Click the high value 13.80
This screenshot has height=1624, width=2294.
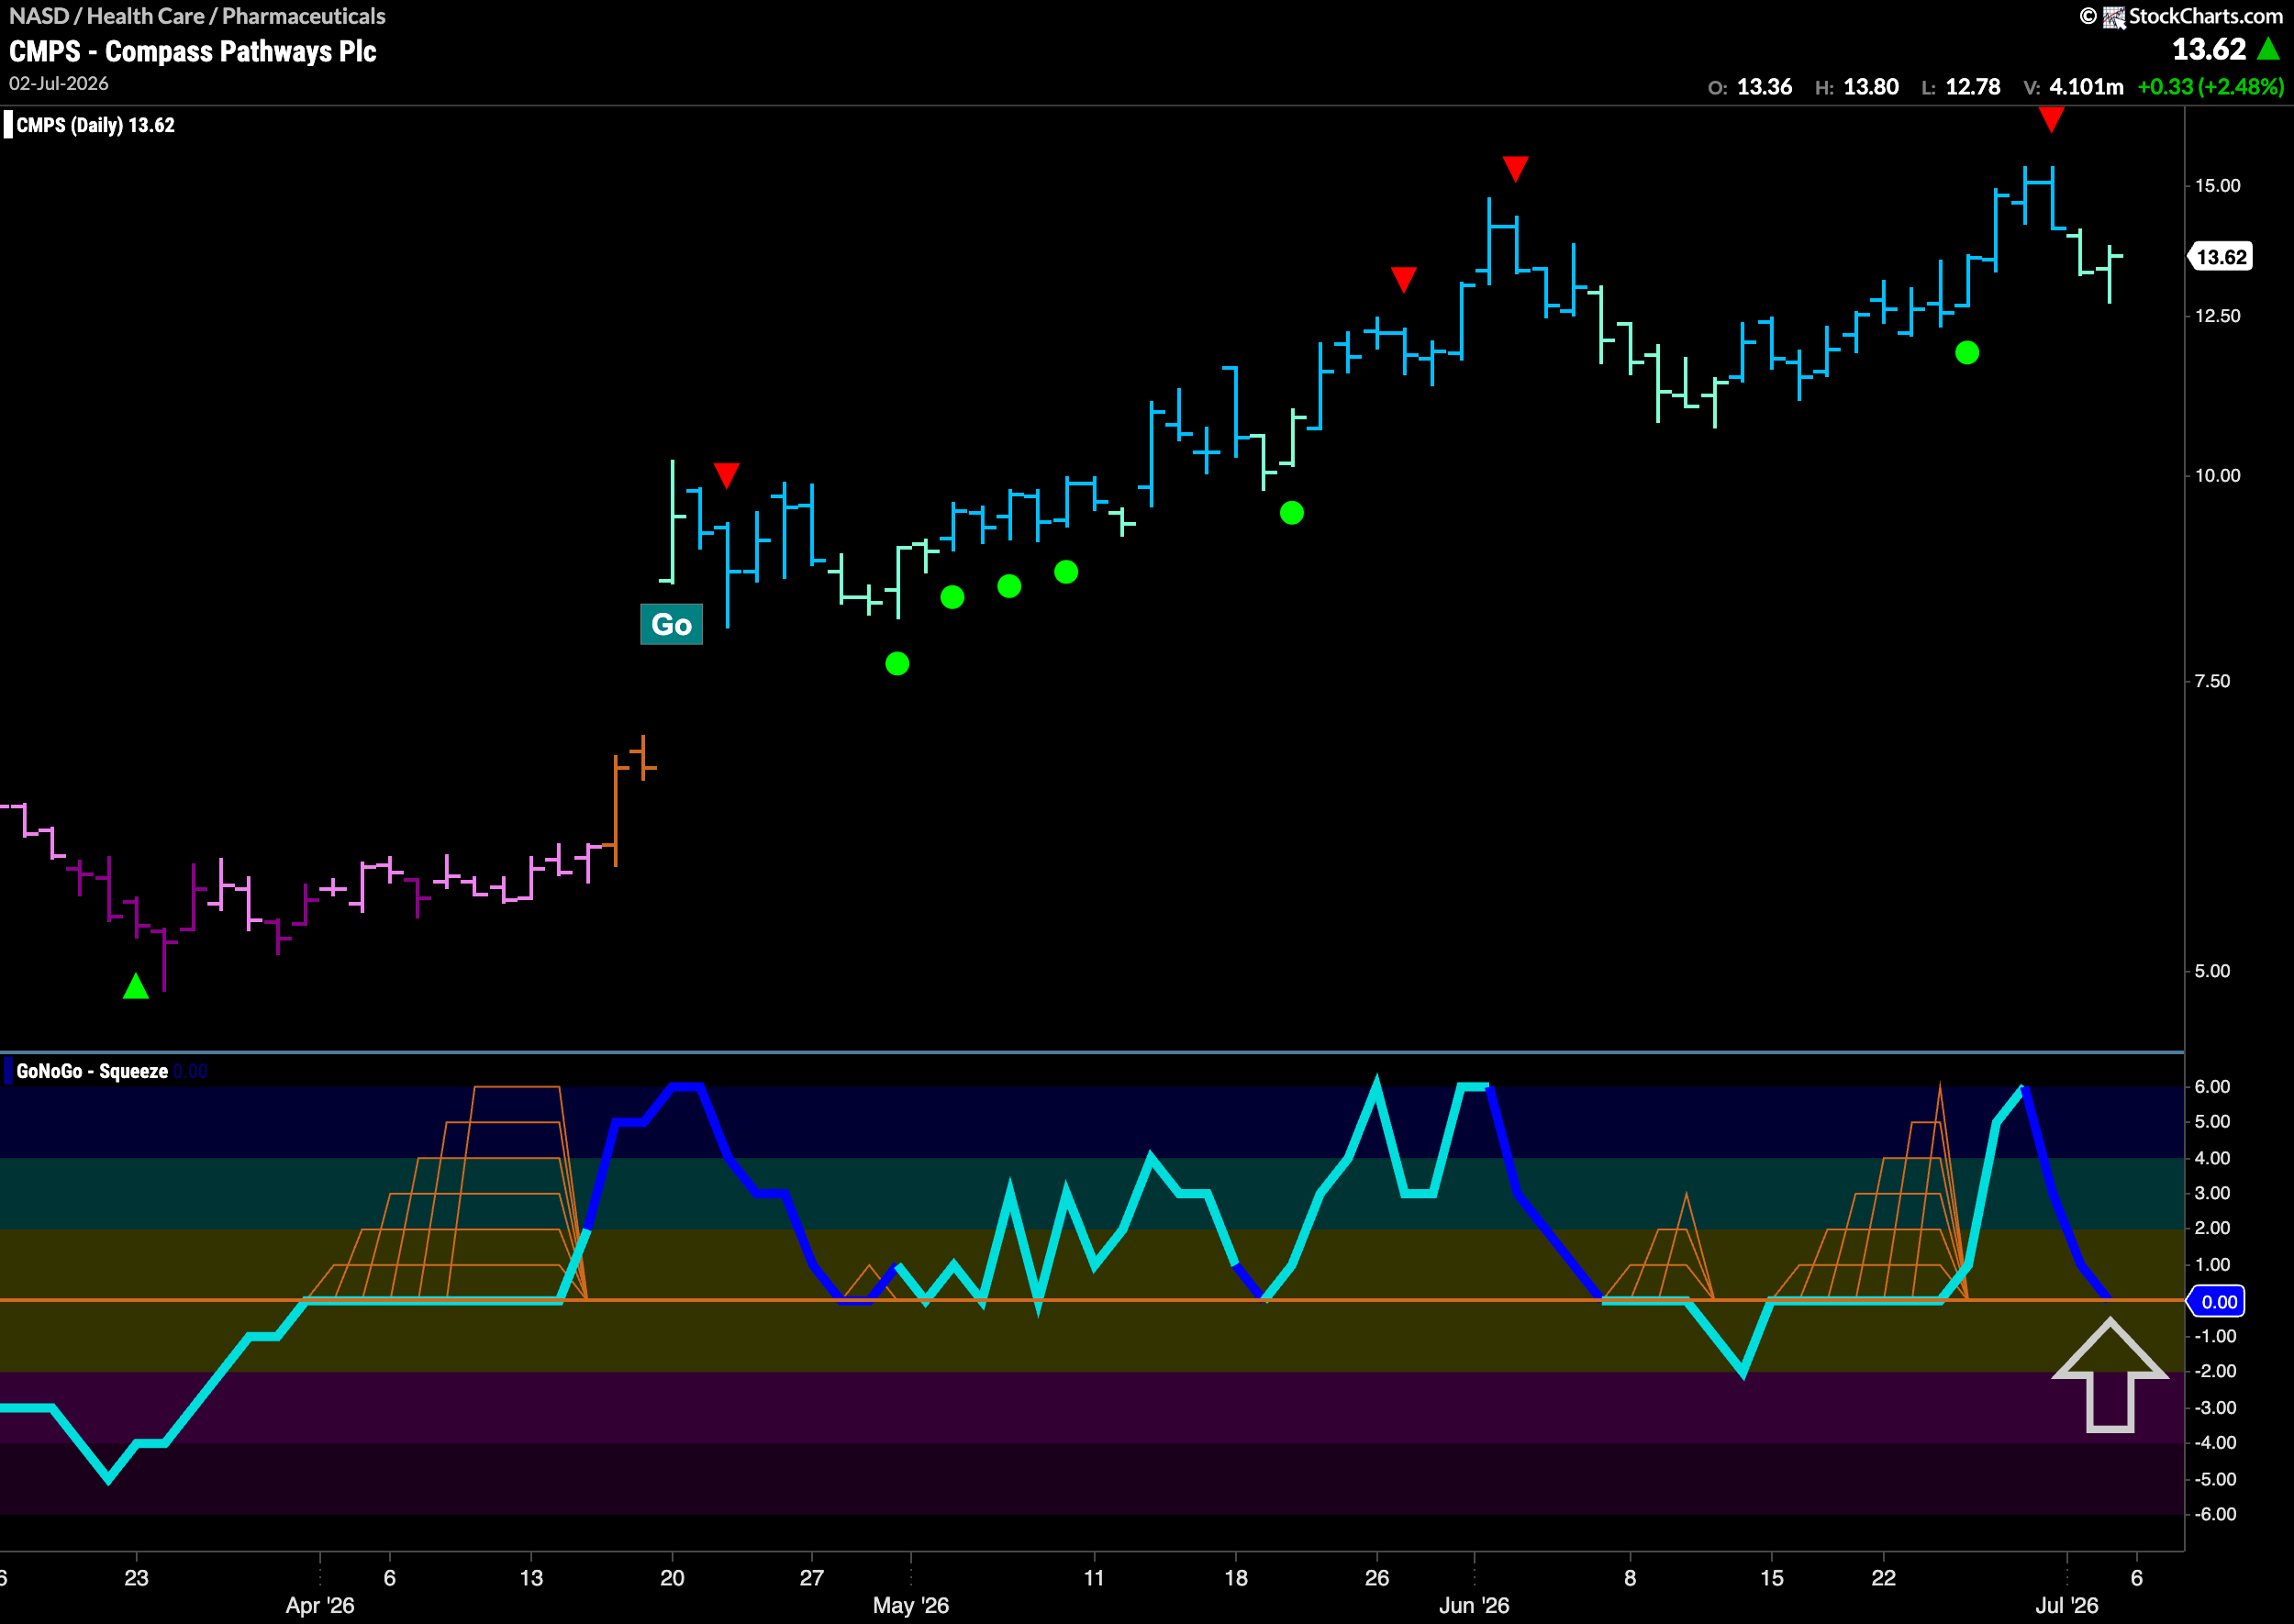tap(1871, 87)
